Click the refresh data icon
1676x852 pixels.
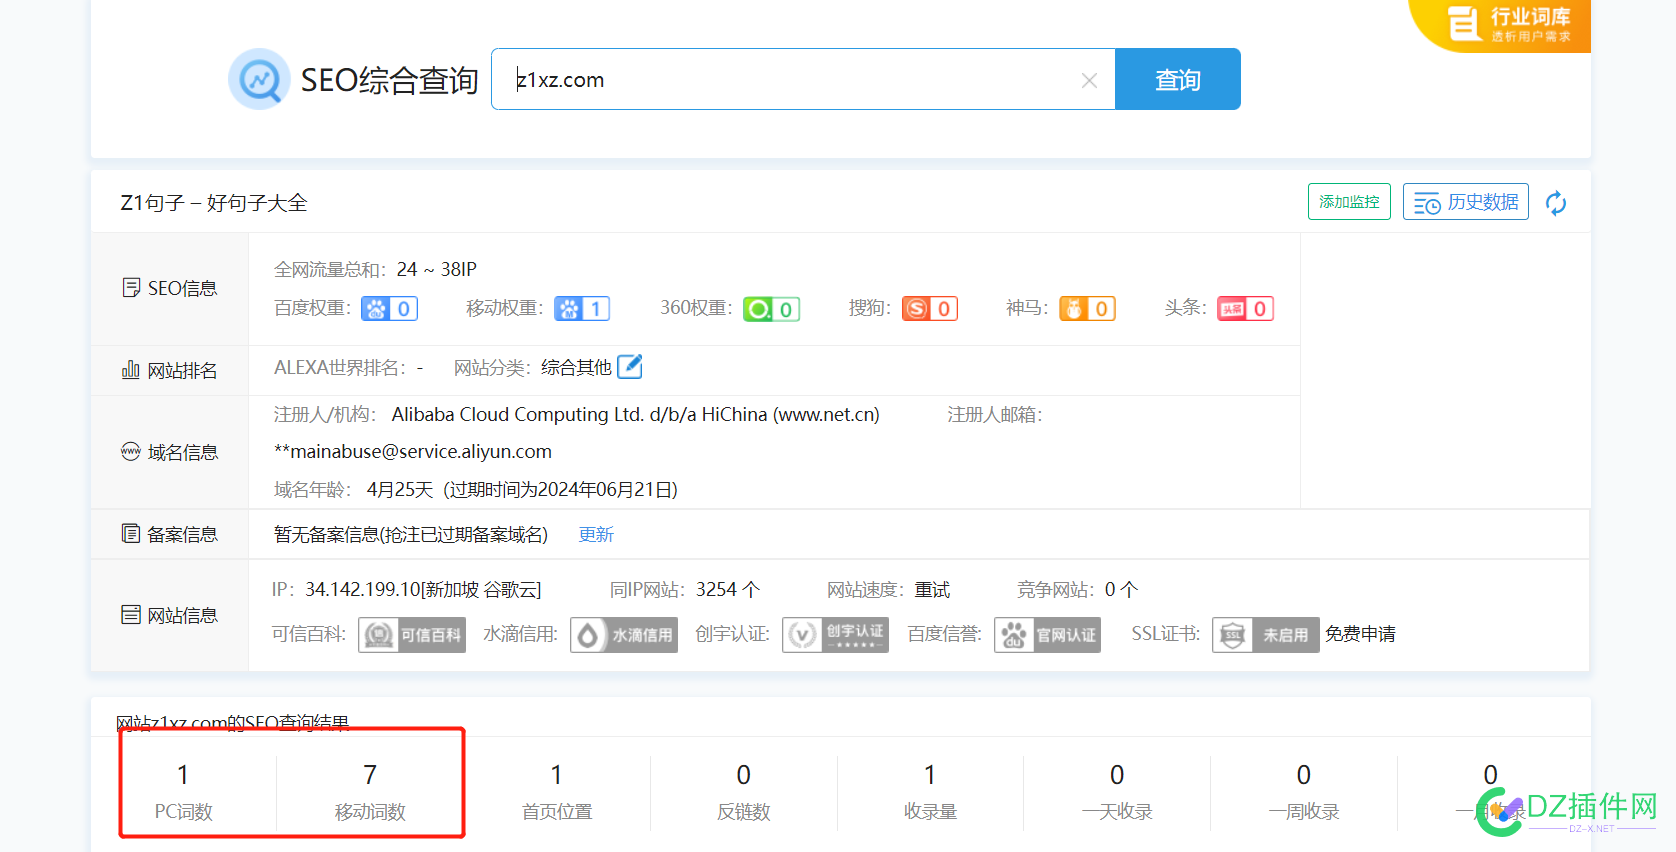[x=1556, y=203]
